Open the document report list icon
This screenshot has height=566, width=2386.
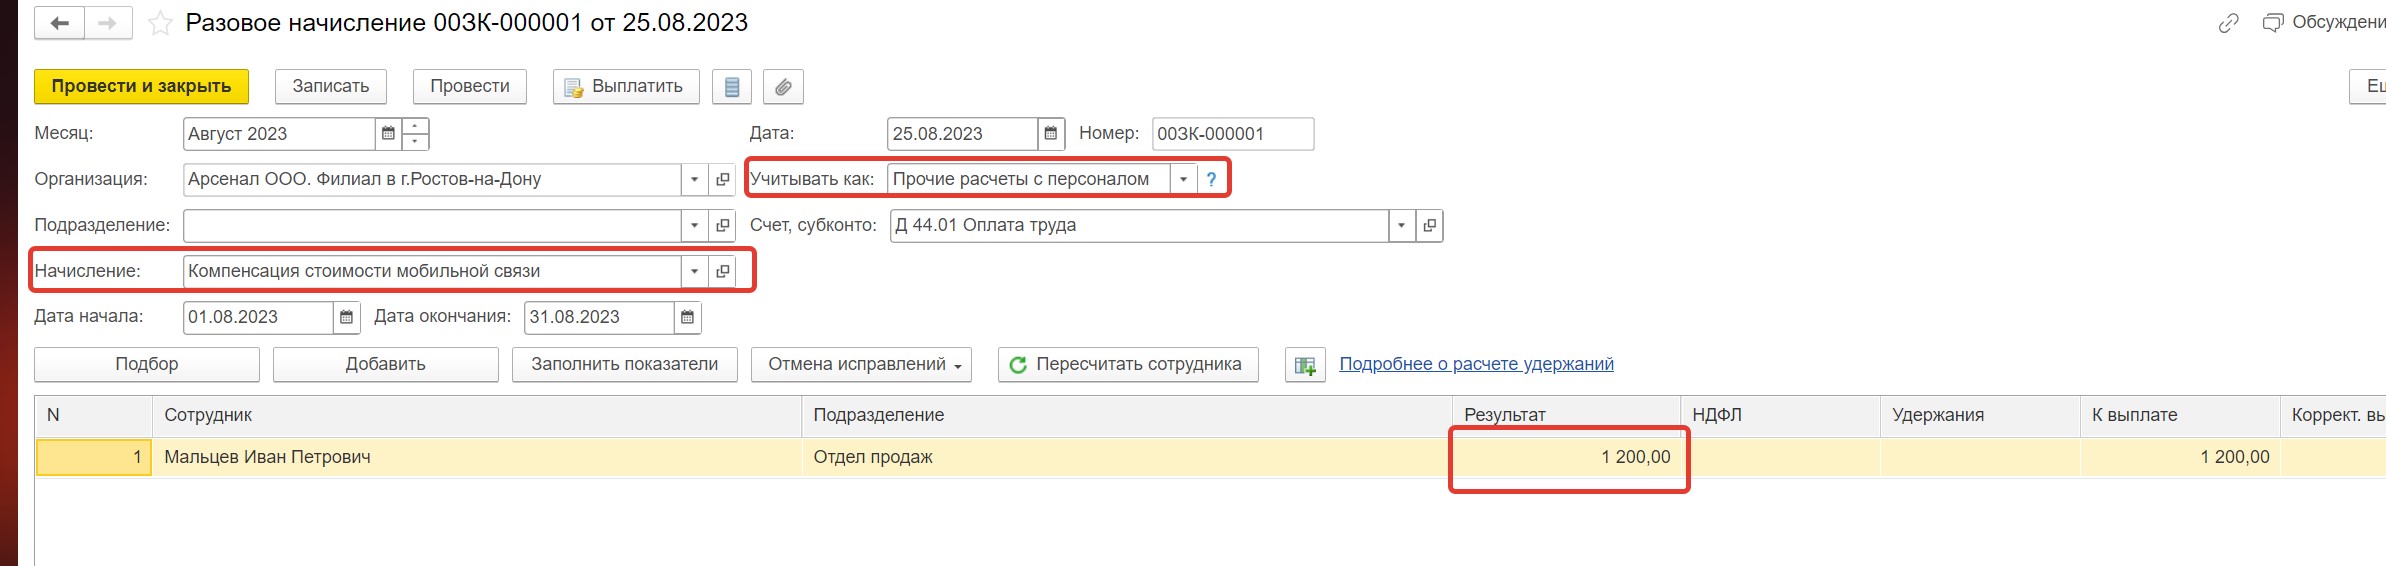coord(732,87)
